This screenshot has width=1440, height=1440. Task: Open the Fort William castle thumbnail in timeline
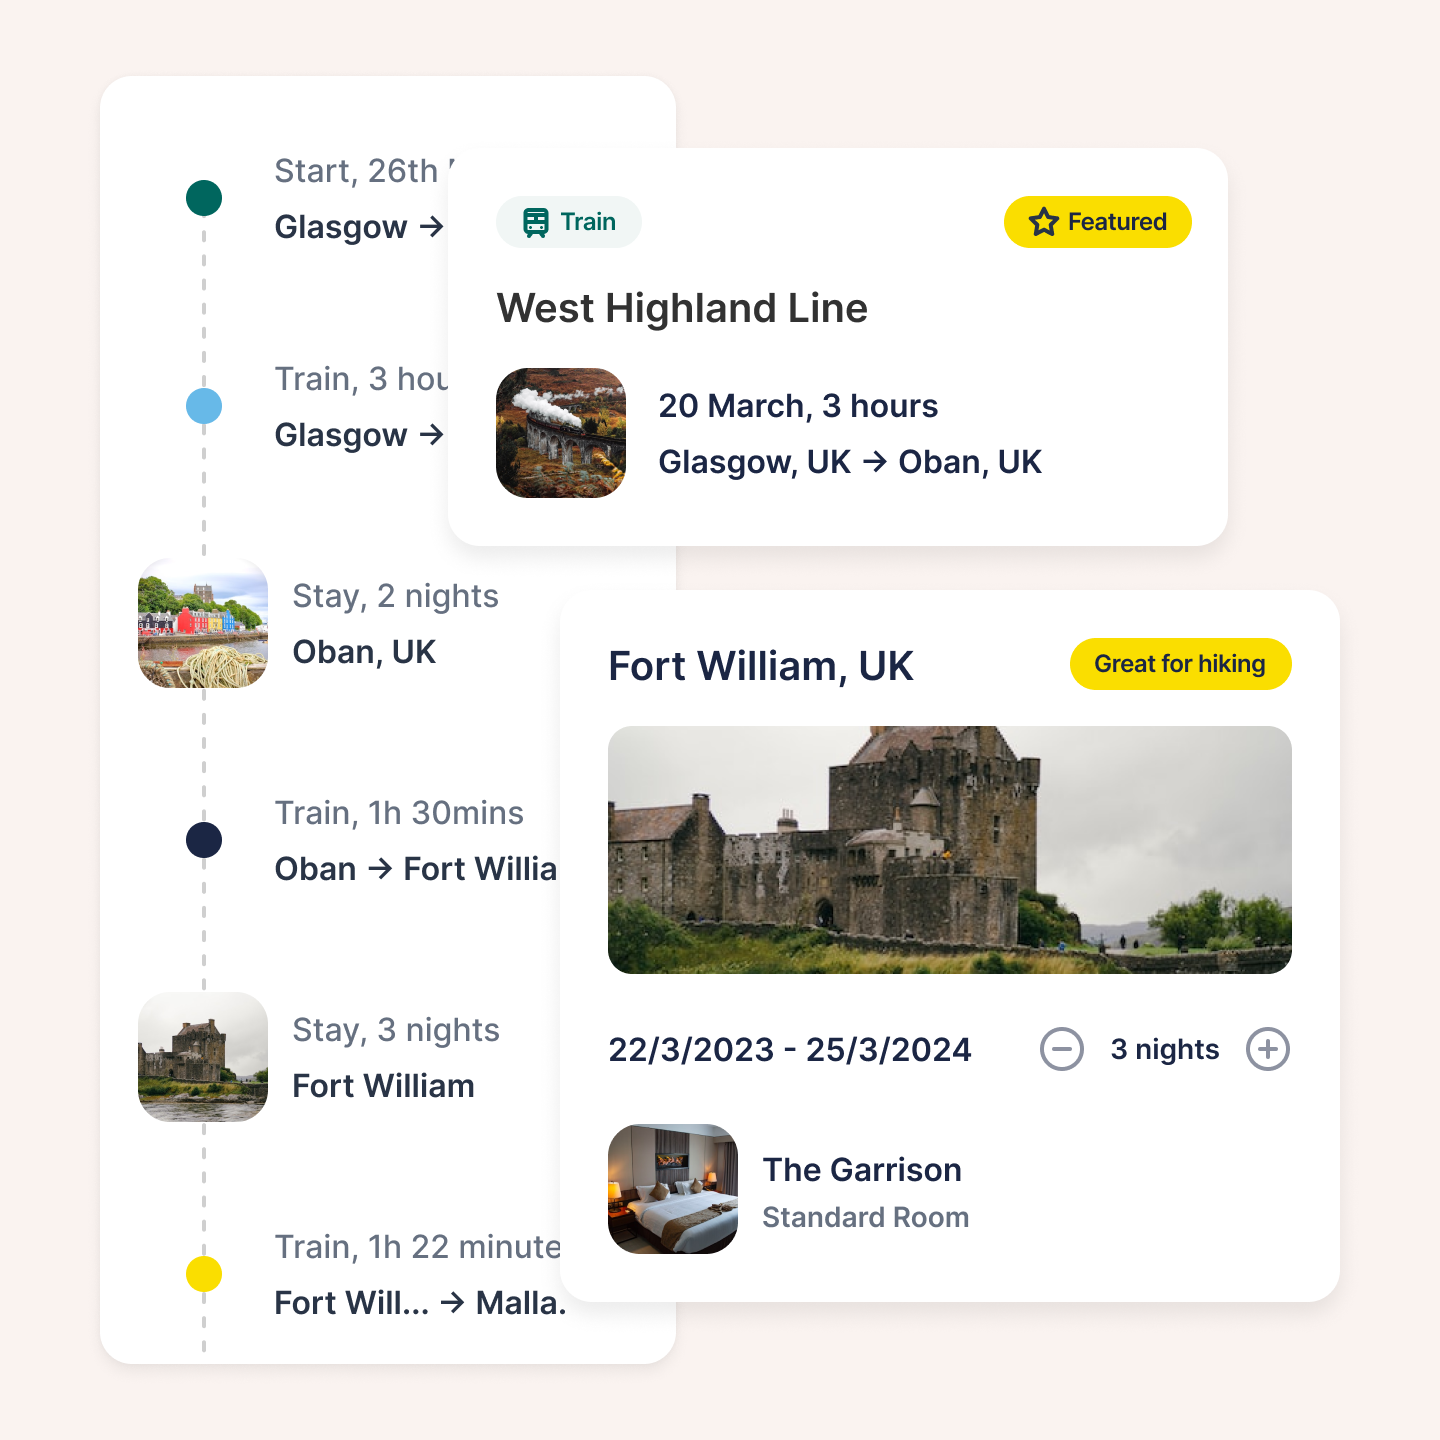click(203, 1057)
